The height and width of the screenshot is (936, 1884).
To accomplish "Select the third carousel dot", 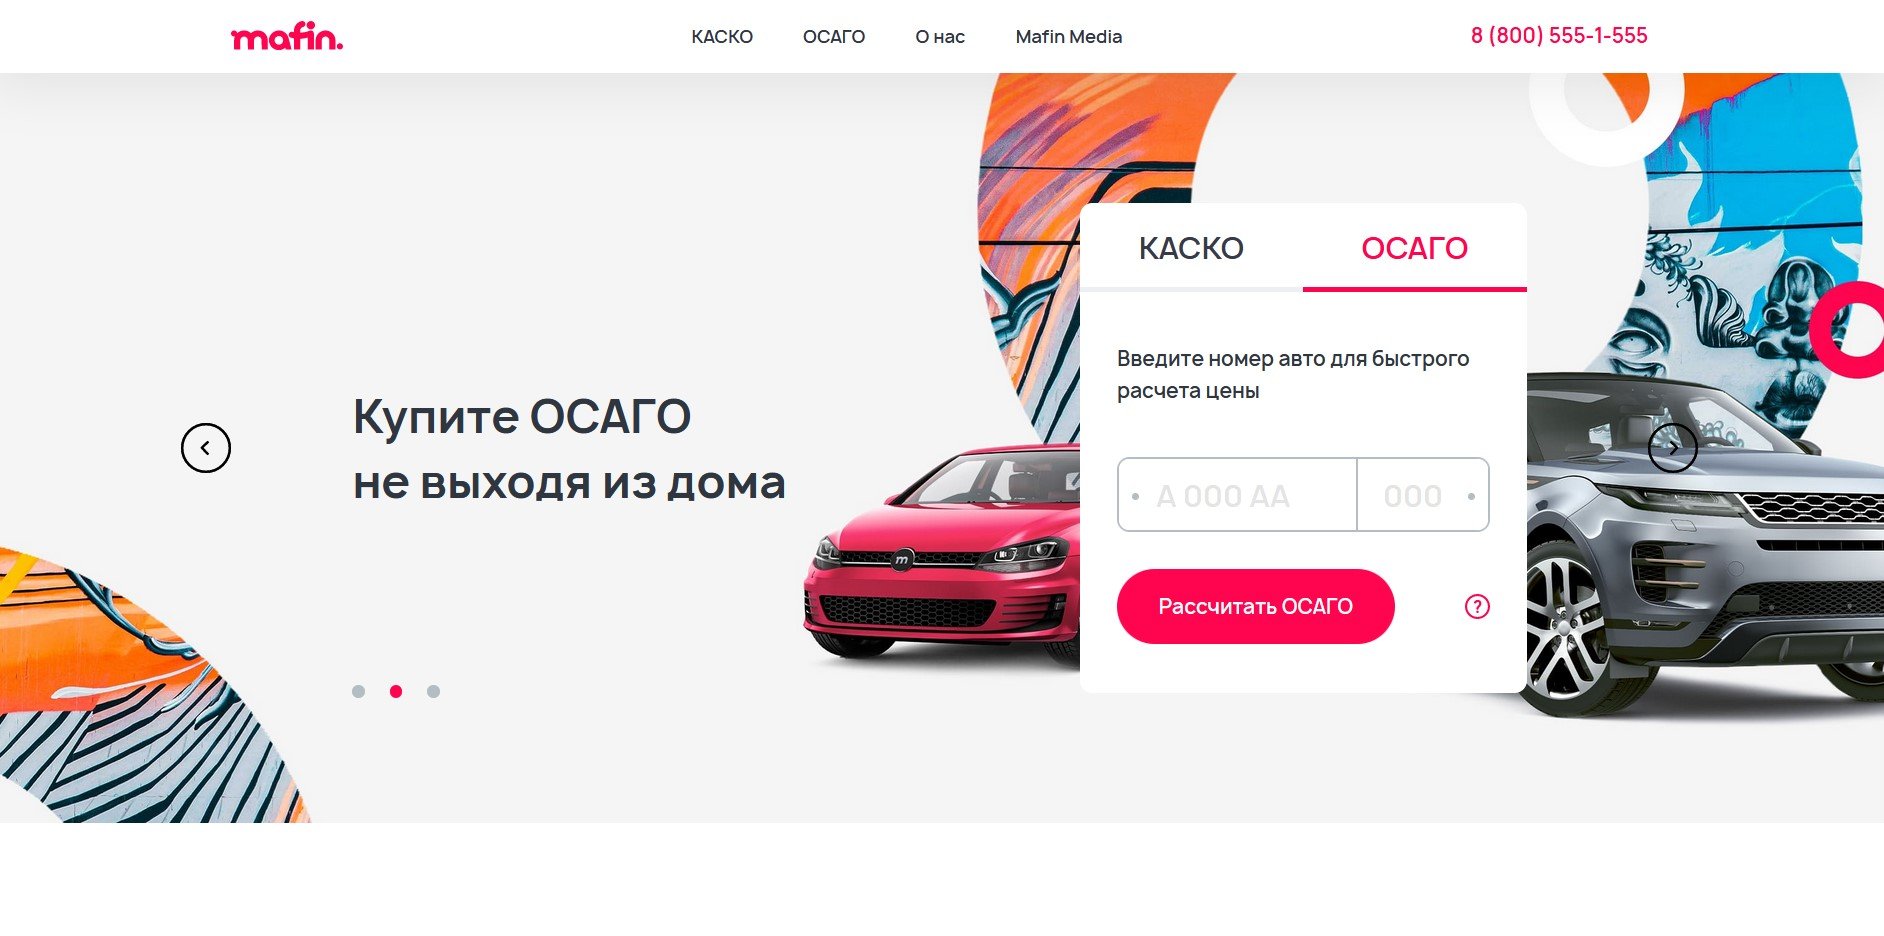I will [433, 691].
